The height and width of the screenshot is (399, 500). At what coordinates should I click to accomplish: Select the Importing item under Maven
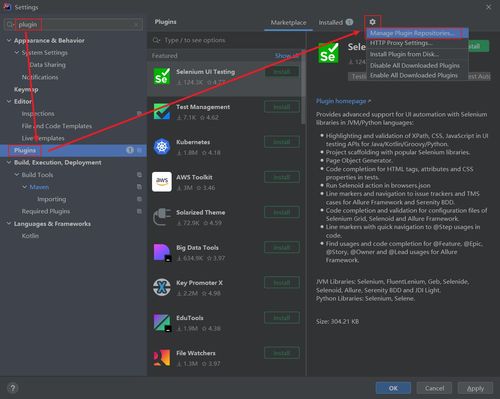[x=52, y=199]
